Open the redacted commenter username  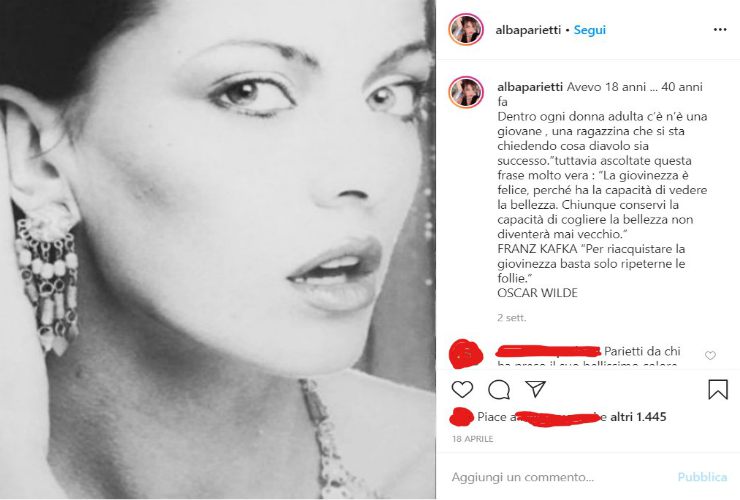click(548, 351)
